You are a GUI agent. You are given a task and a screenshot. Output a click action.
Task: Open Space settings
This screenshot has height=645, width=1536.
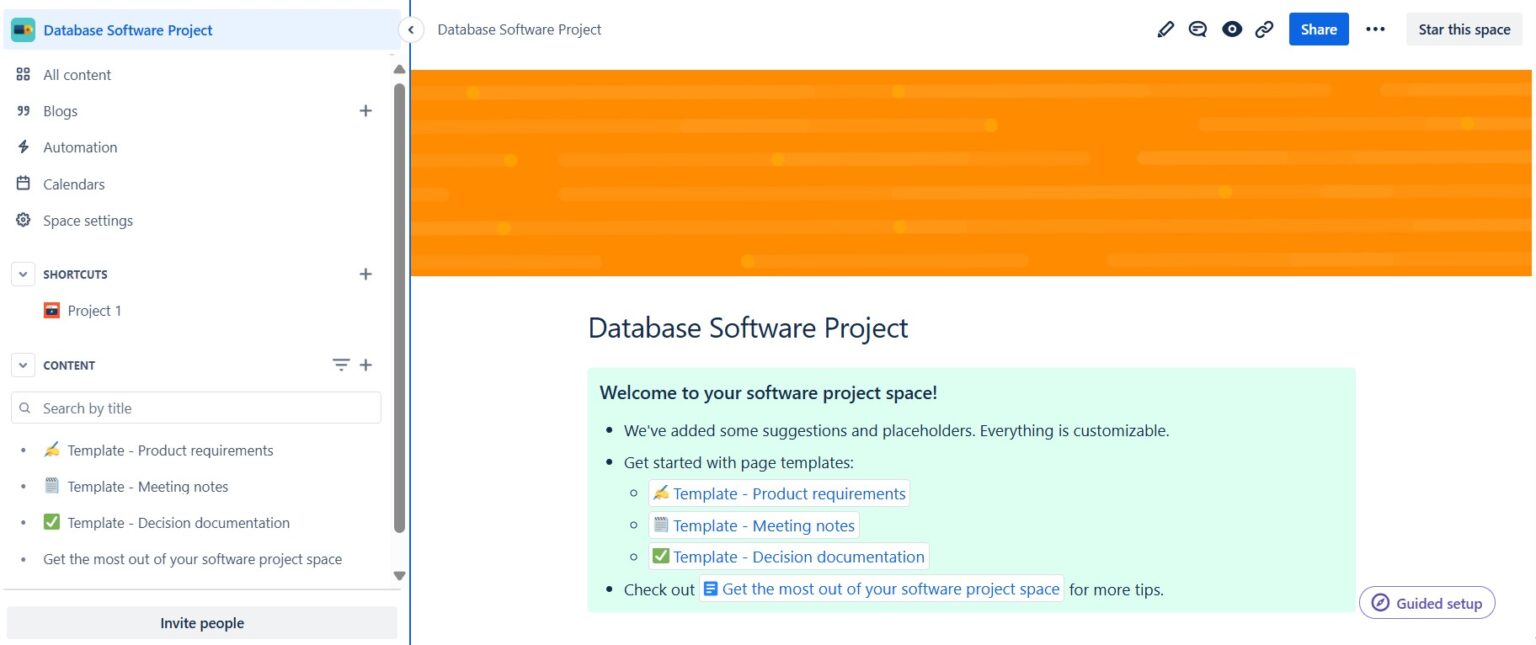coord(88,220)
